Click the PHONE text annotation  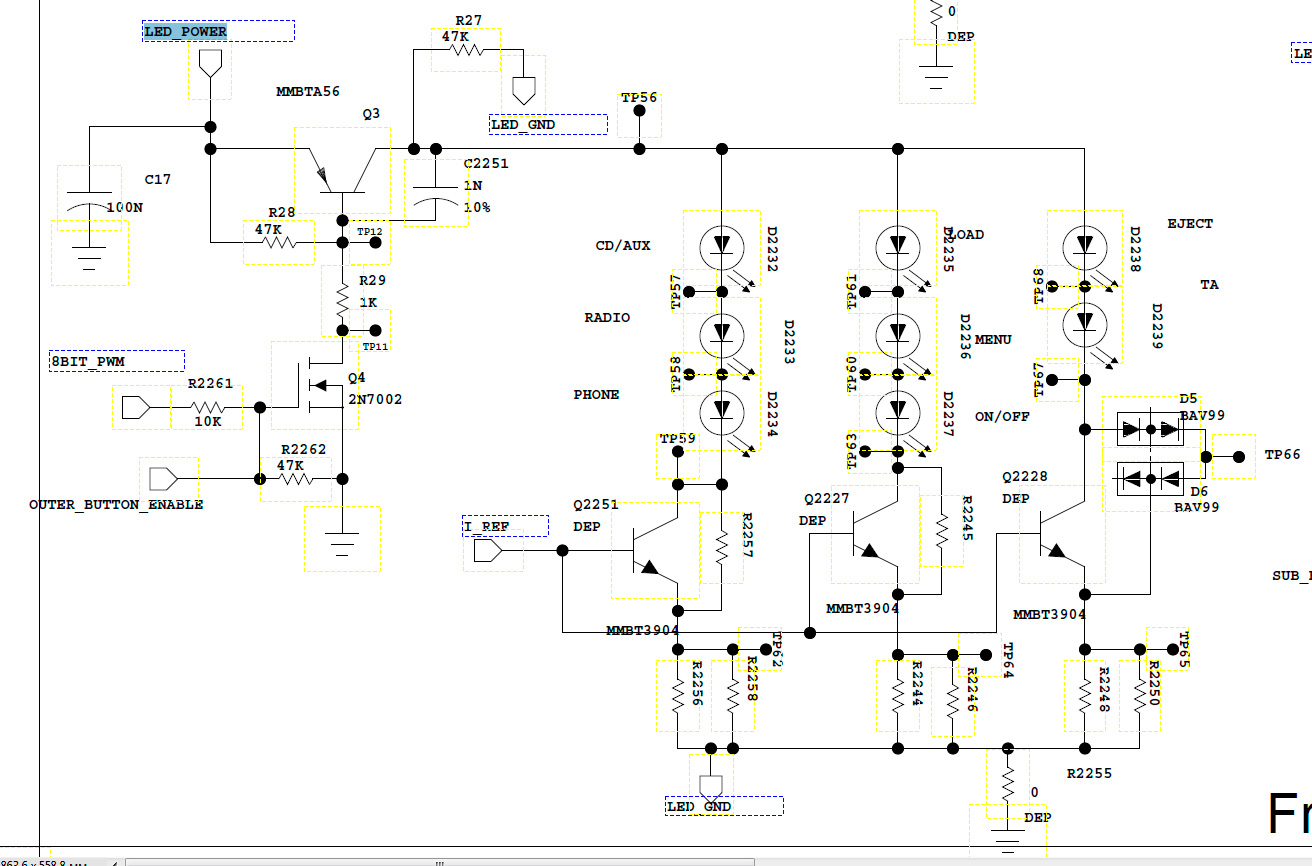coord(596,395)
